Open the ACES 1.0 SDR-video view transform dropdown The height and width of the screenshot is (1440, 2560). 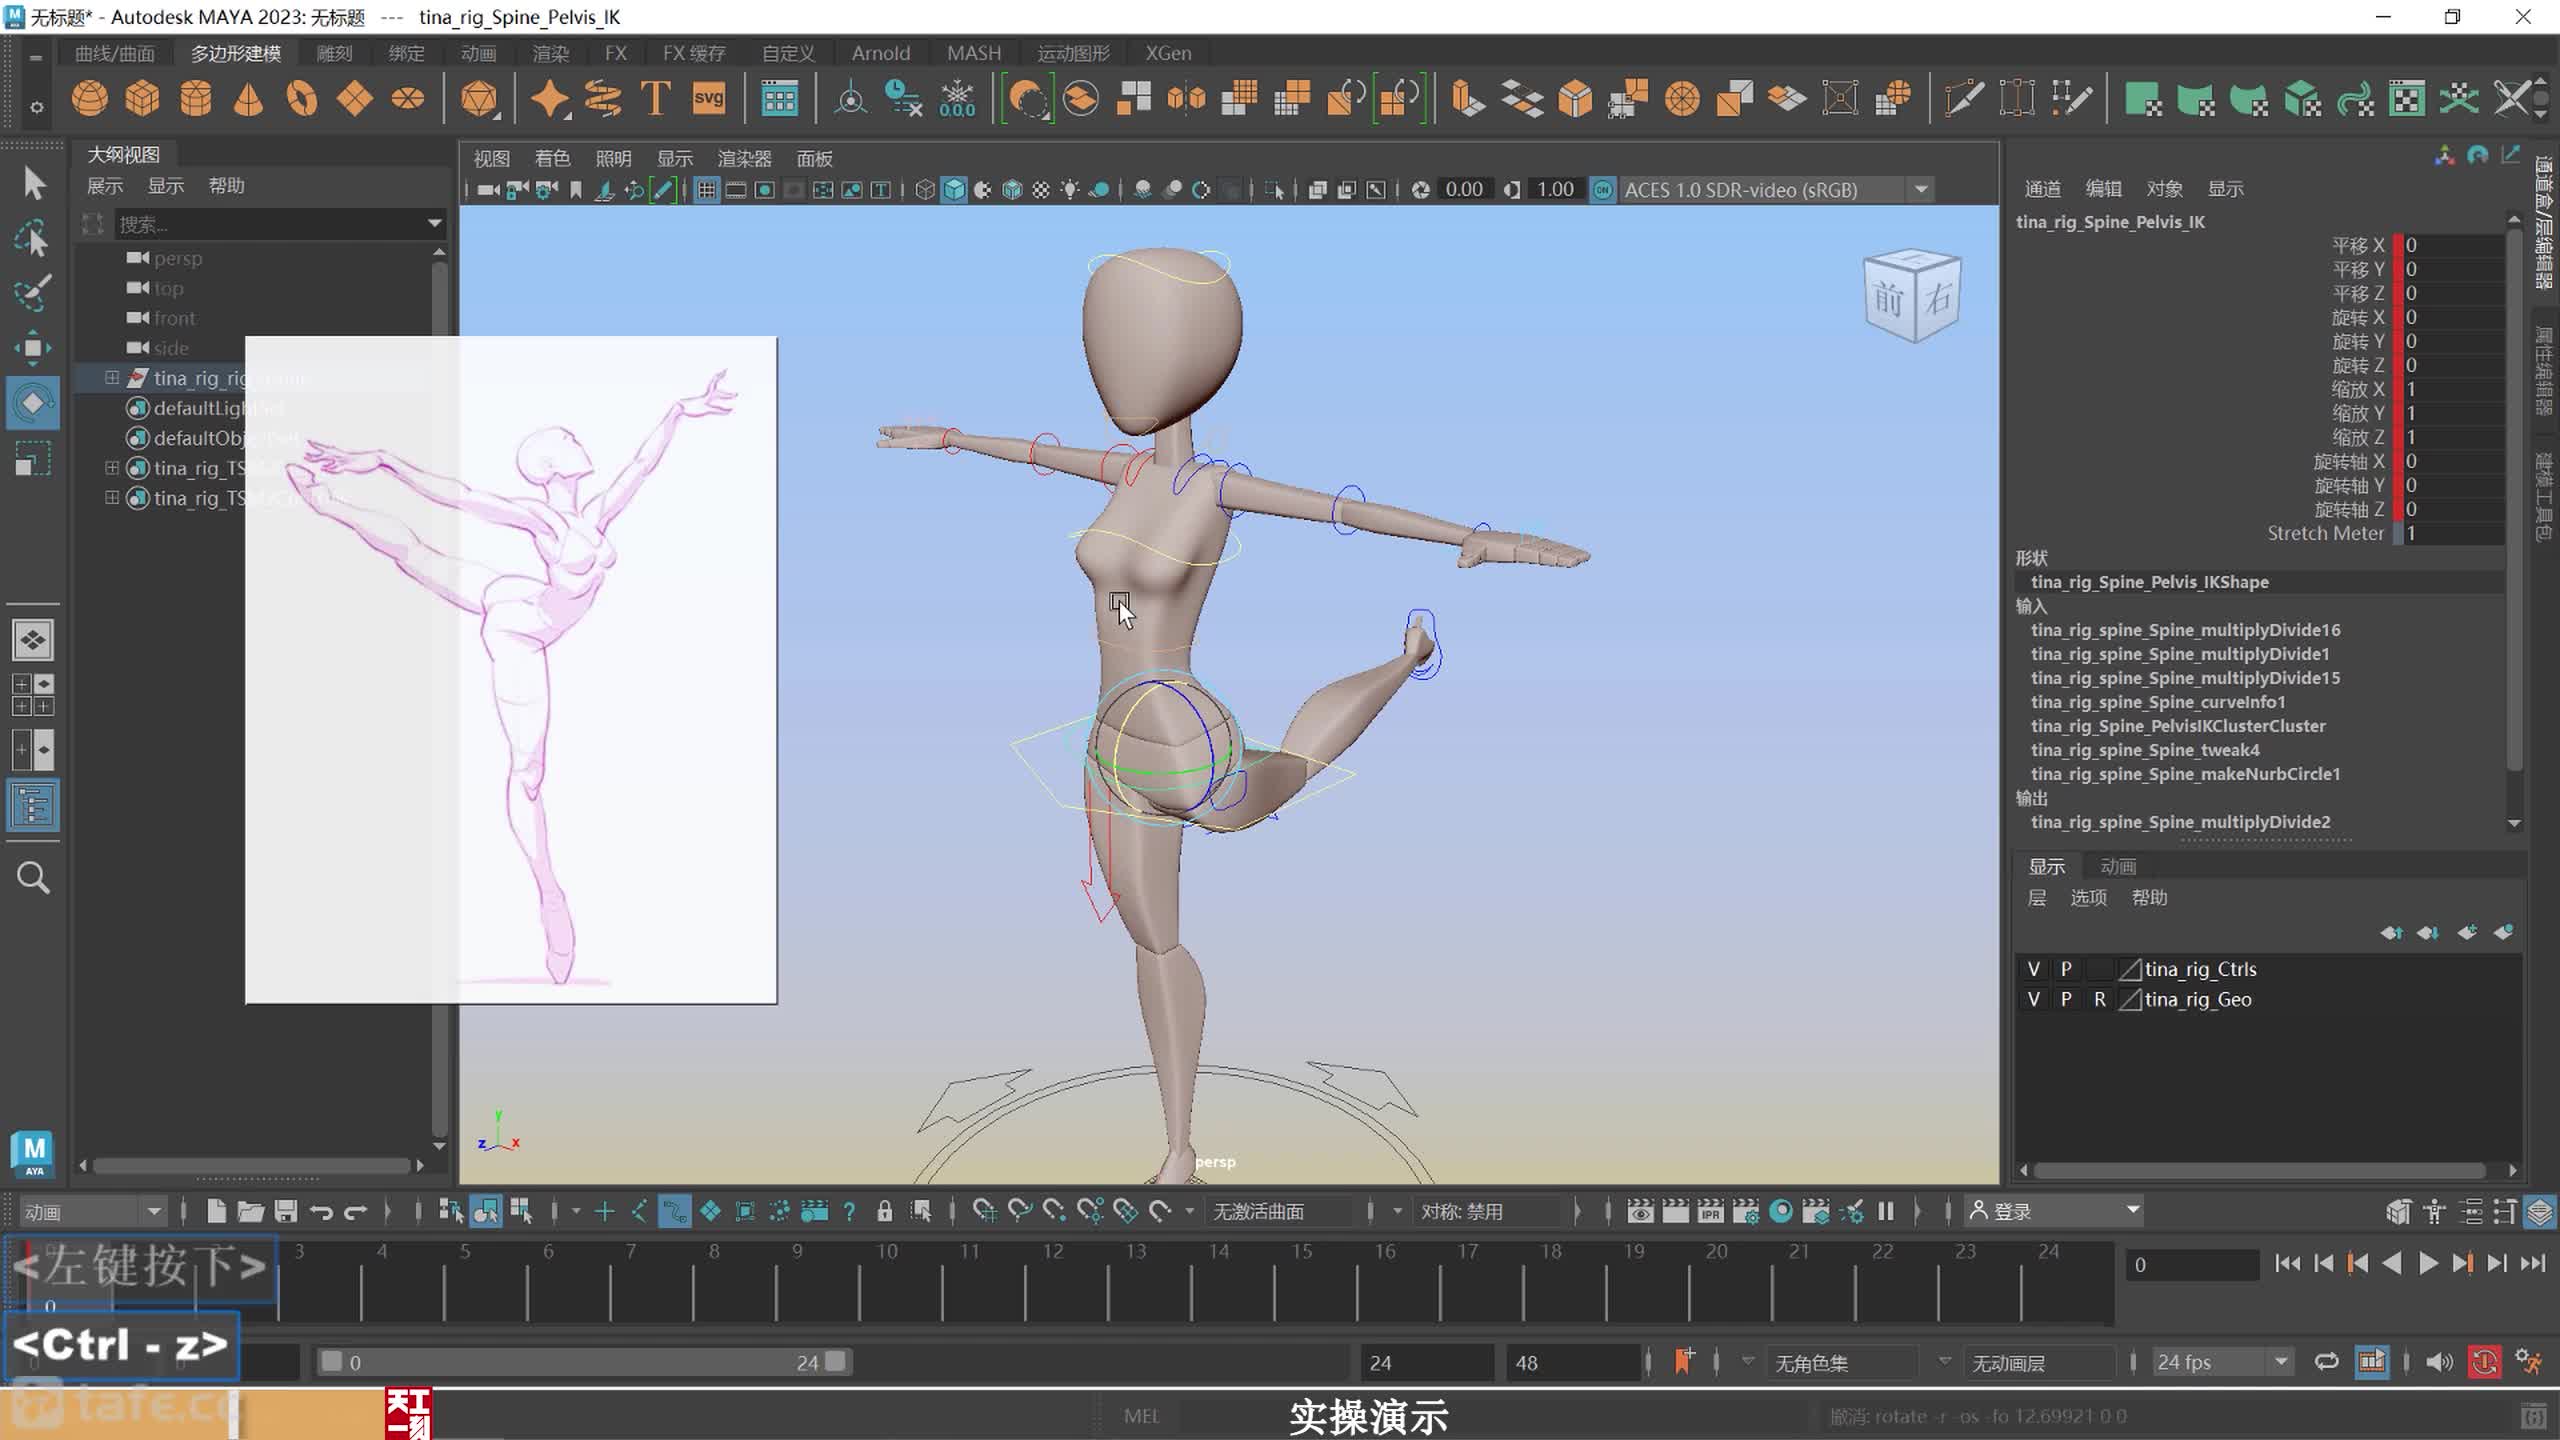click(1921, 190)
